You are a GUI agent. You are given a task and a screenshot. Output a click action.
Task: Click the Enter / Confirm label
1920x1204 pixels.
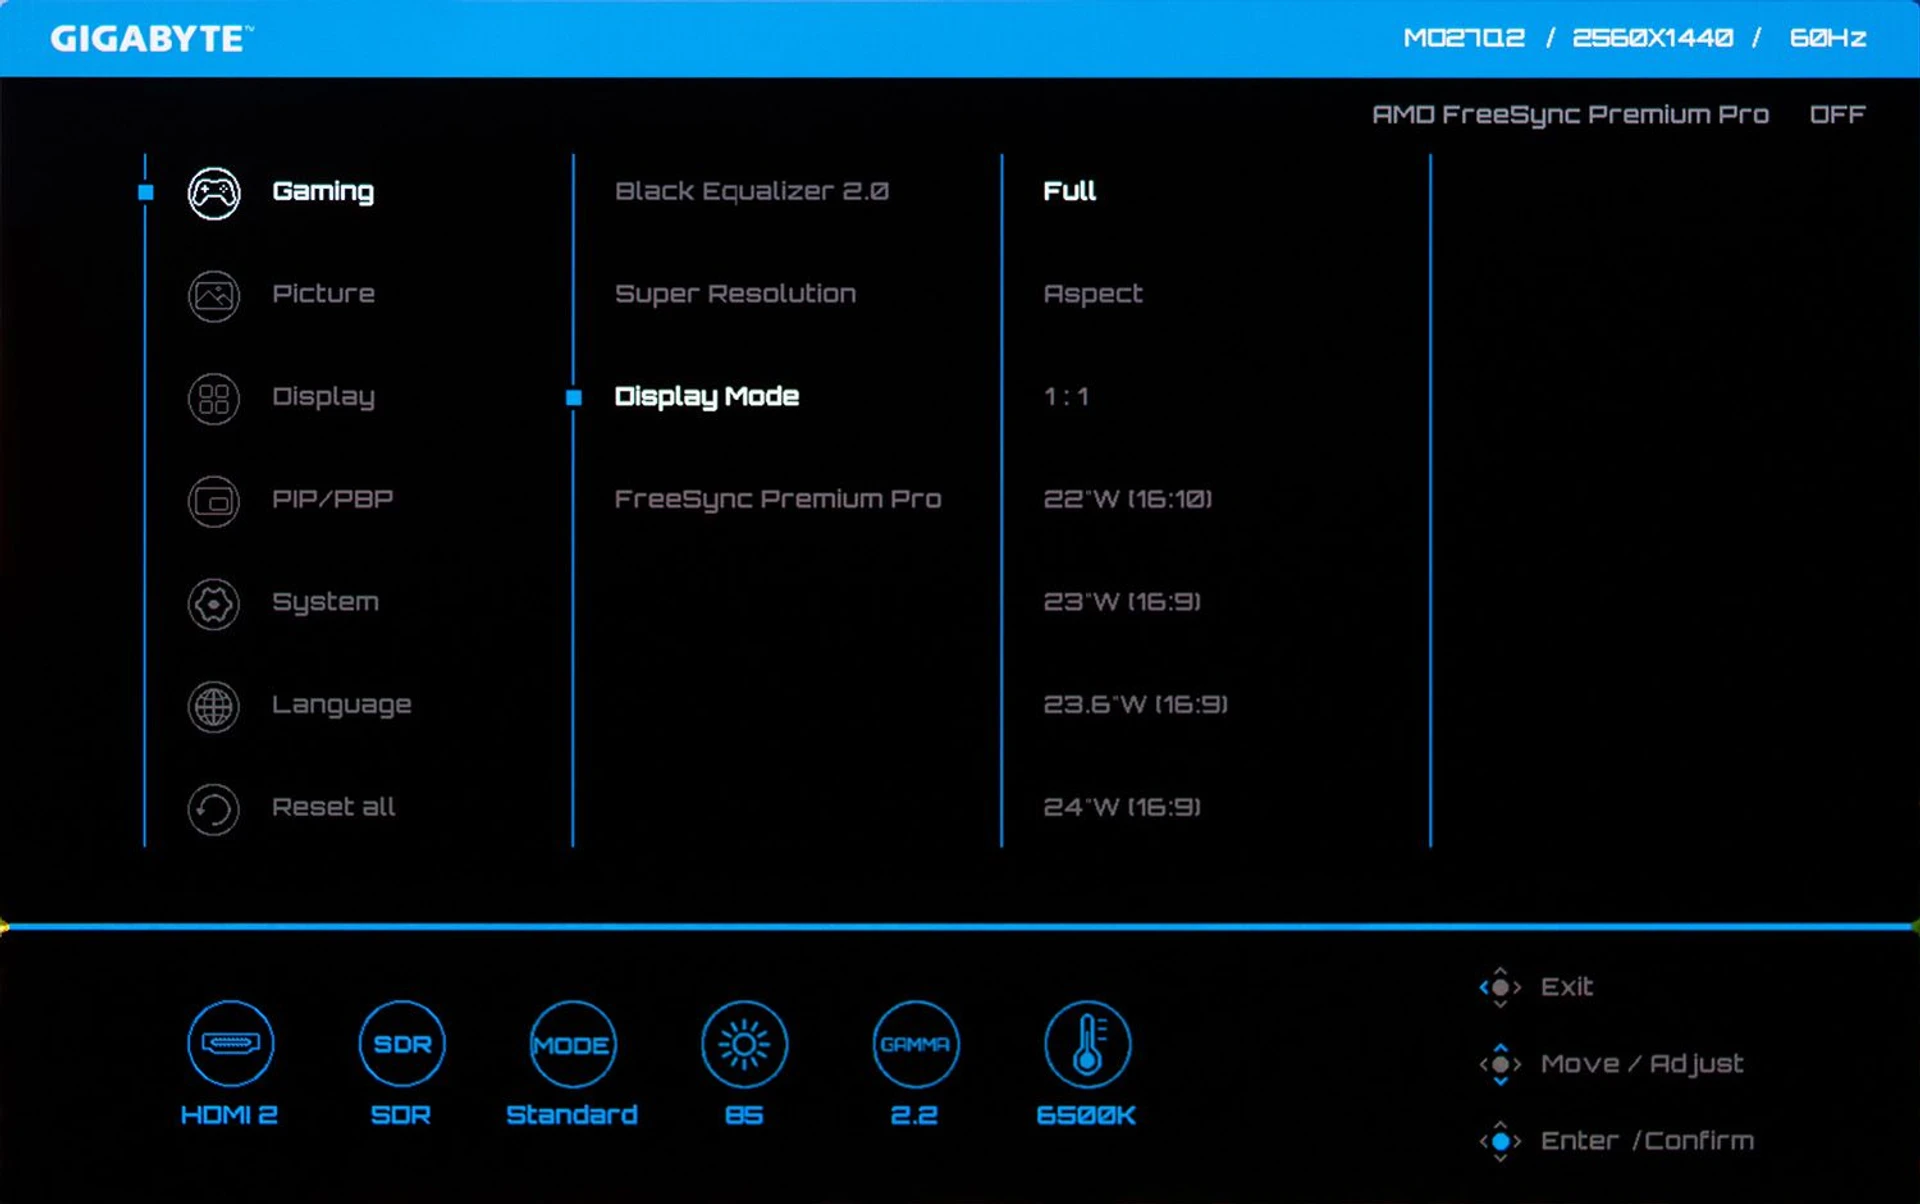1647,1141
